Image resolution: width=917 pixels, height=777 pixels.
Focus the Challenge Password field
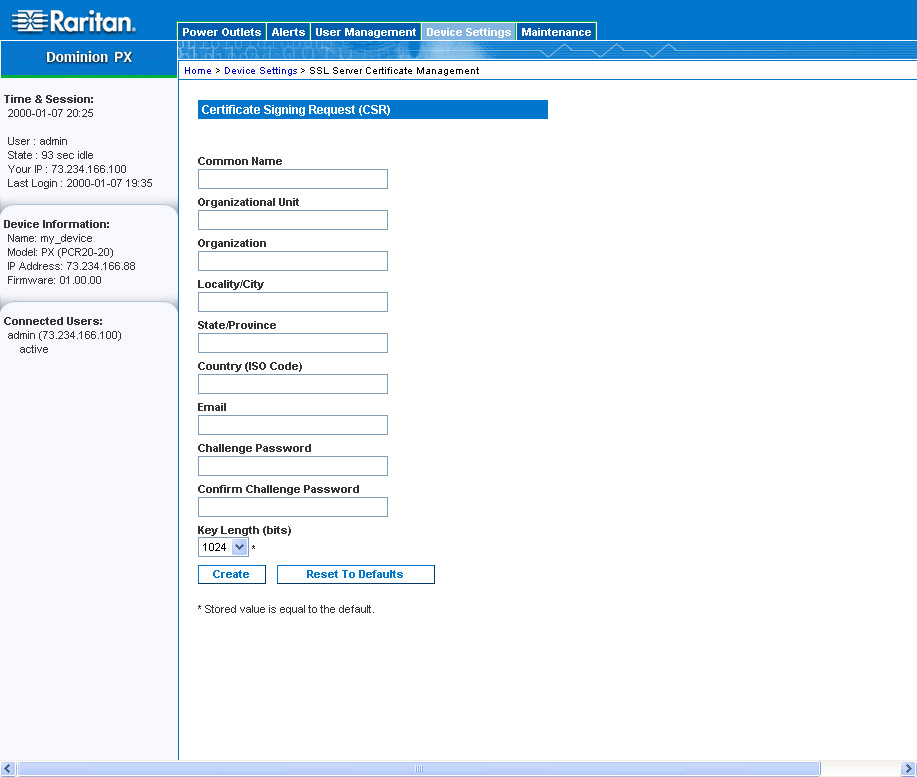(x=292, y=466)
